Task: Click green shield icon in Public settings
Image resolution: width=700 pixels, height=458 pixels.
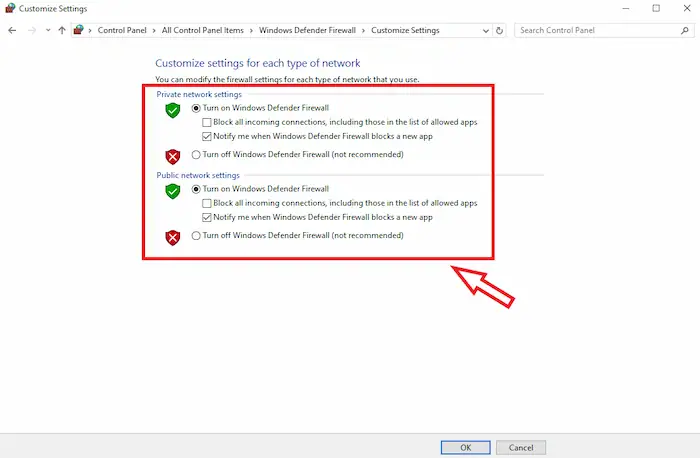Action: pyautogui.click(x=173, y=191)
